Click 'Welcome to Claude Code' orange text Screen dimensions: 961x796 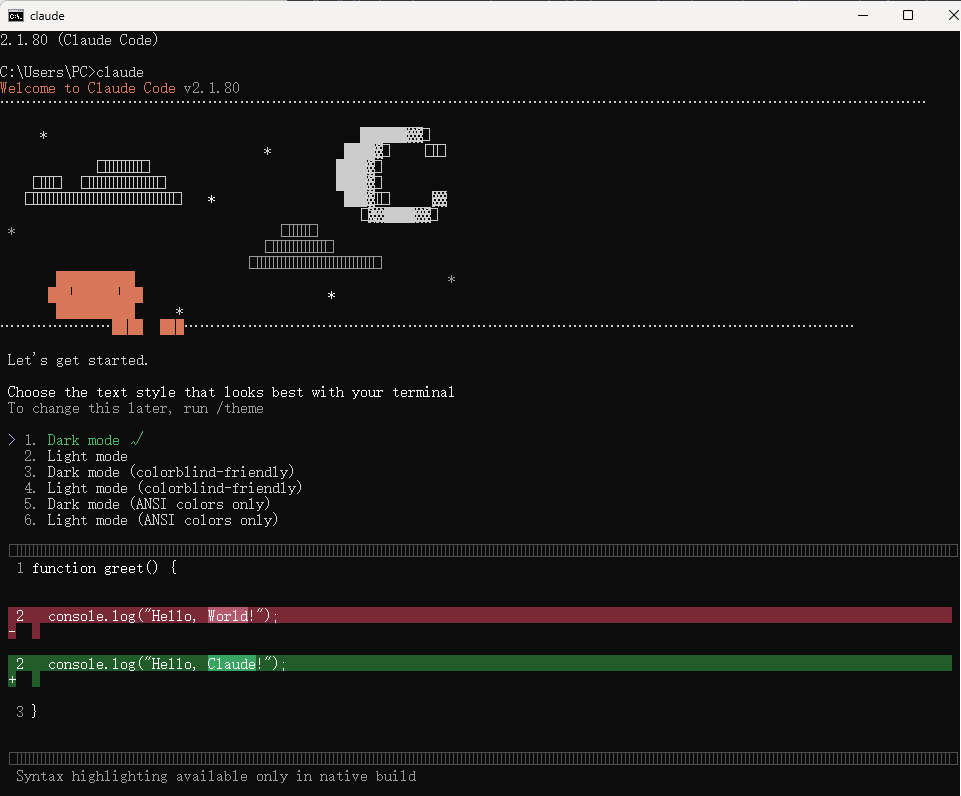click(88, 88)
